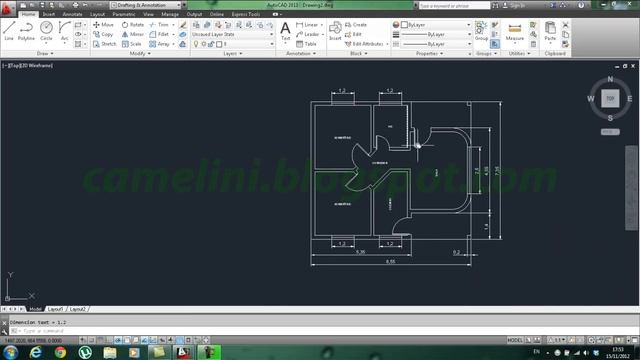The image size is (640, 360).
Task: Click the Paste clipboard button
Action: tap(550, 31)
